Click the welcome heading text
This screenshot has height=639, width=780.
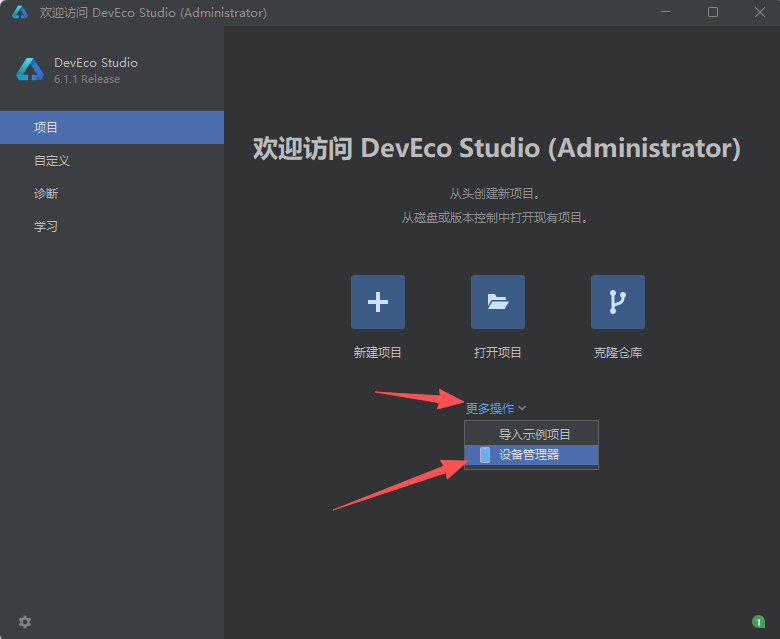(x=497, y=148)
